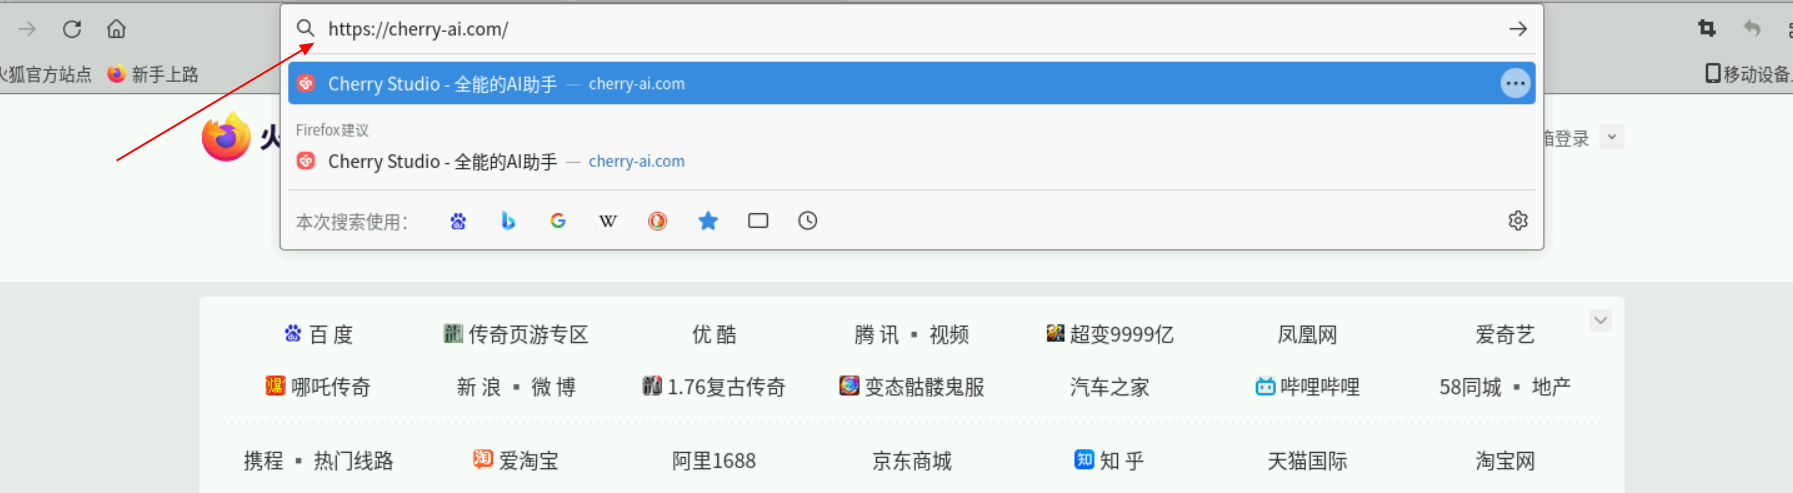Viewport: 1793px width, 493px height.
Task: Search open tabs using the tab icon
Action: tap(758, 221)
